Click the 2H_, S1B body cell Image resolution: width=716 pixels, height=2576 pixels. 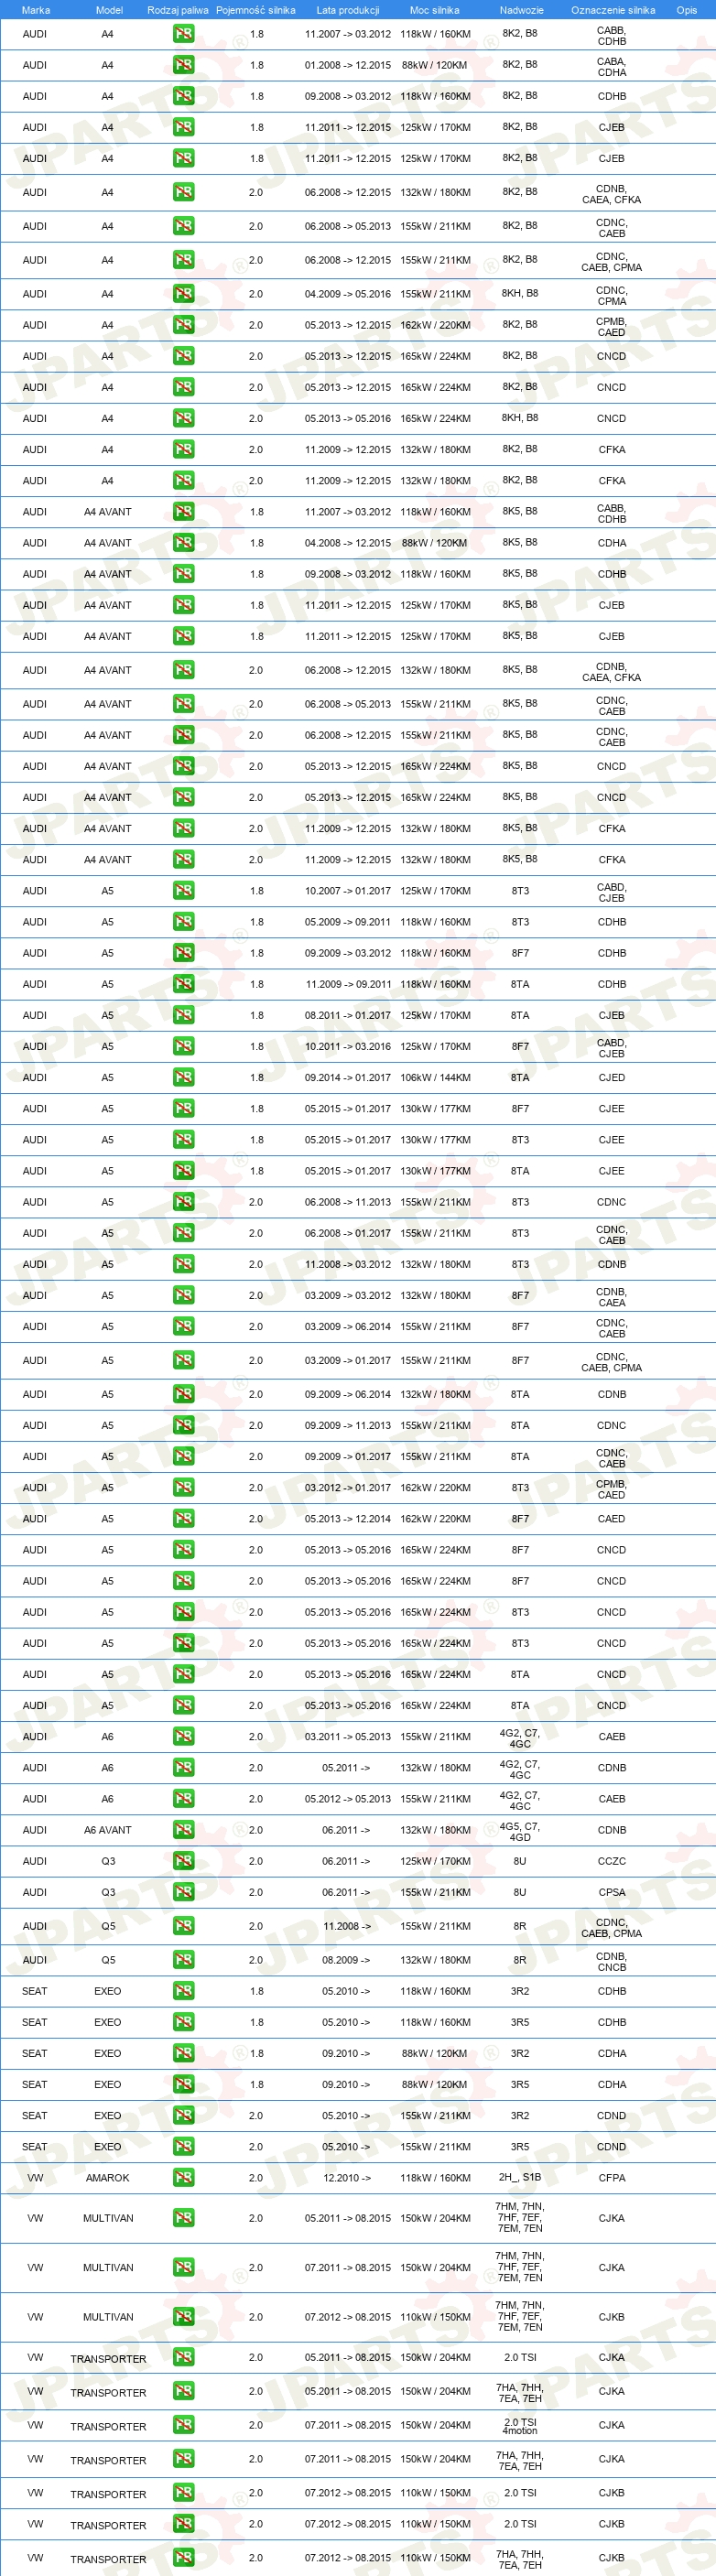coord(520,2177)
